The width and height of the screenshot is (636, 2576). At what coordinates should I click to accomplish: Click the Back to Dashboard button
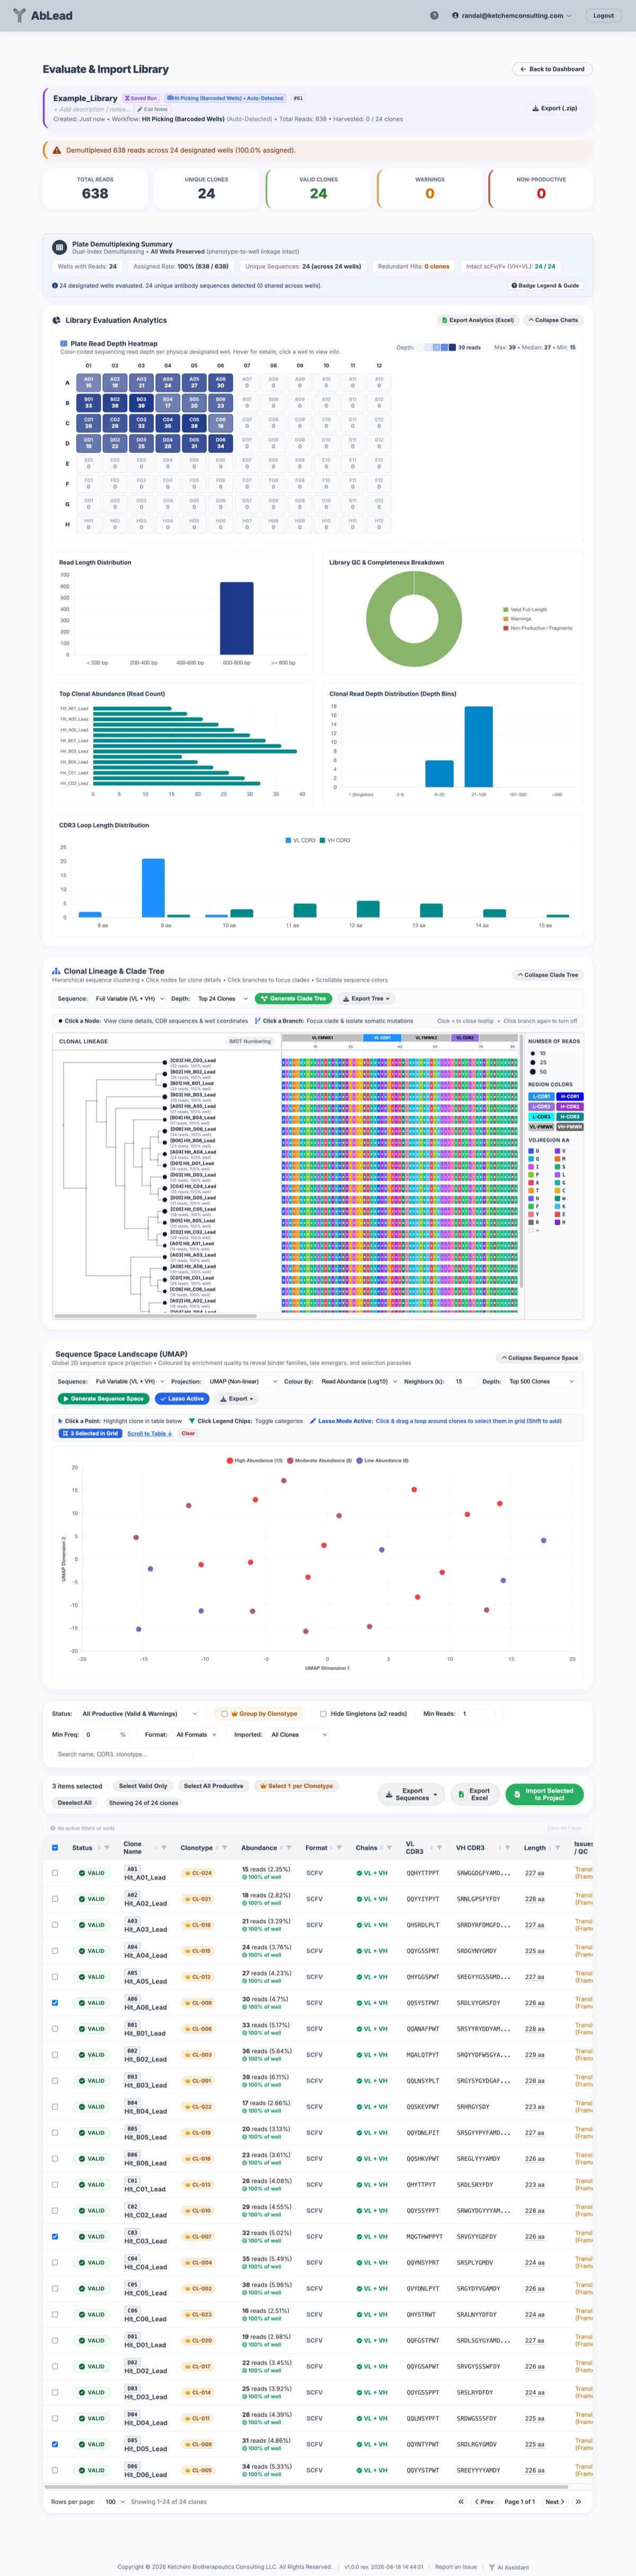552,69
